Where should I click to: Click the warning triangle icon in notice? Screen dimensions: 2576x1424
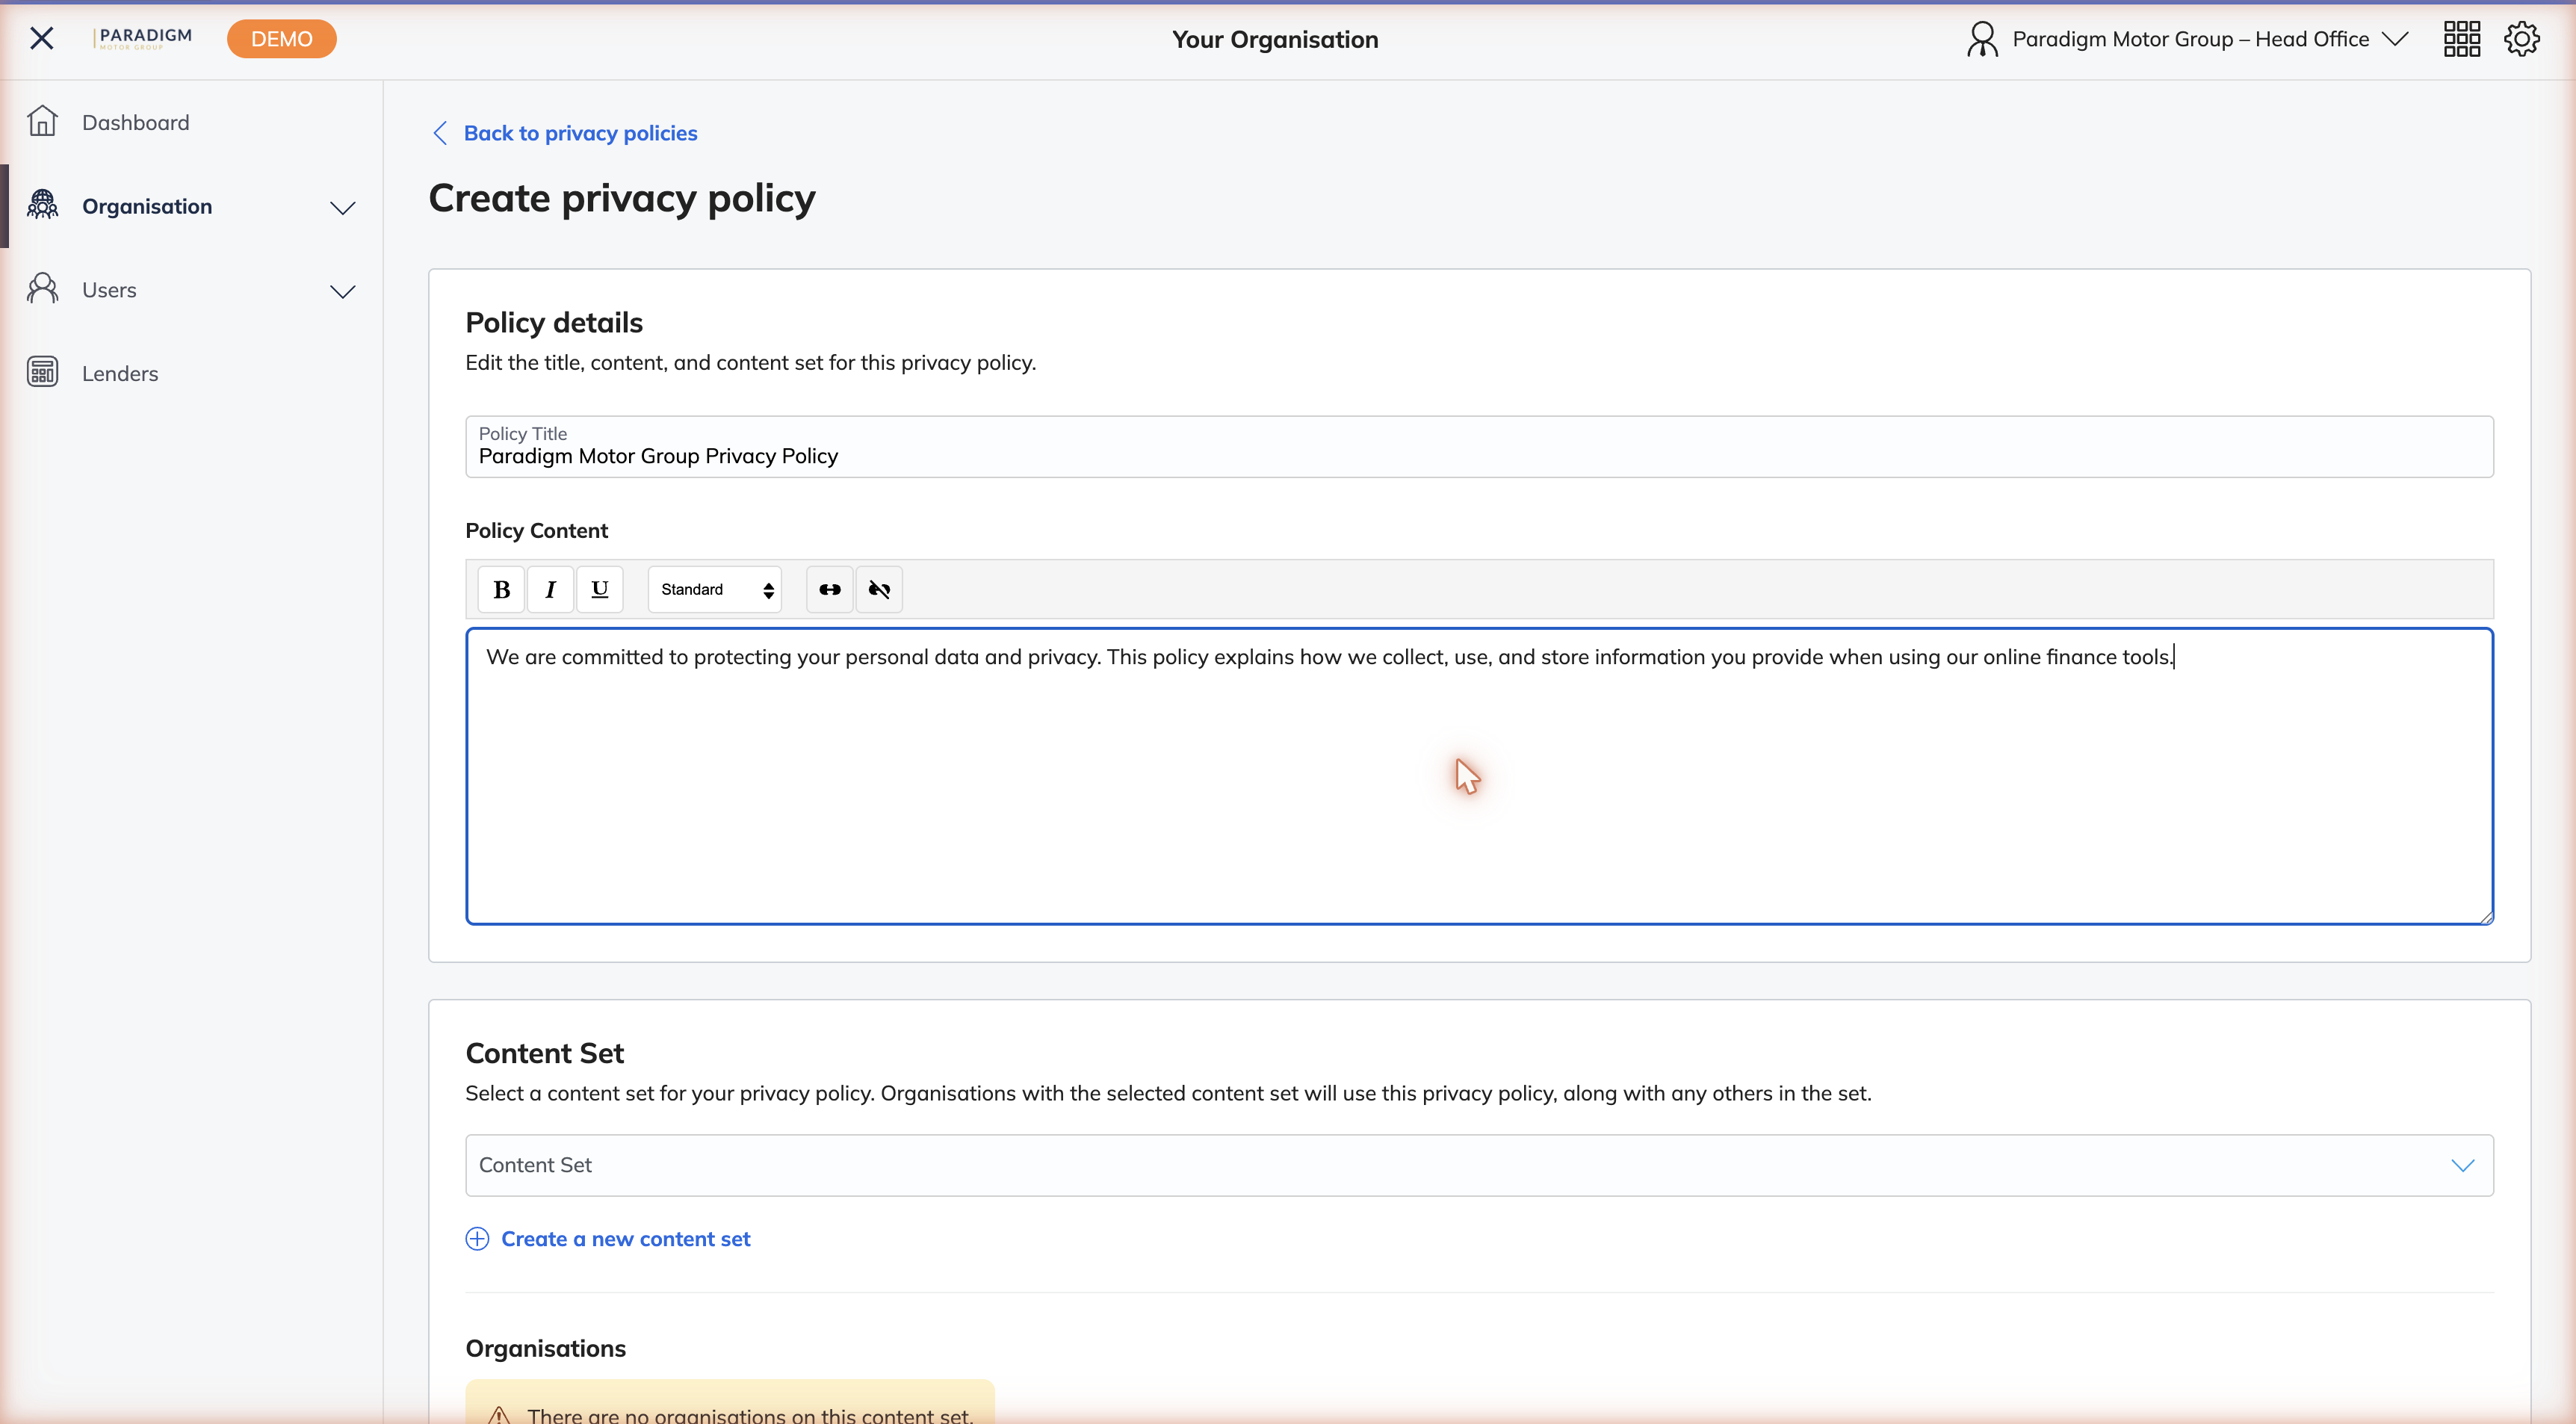pos(499,1415)
